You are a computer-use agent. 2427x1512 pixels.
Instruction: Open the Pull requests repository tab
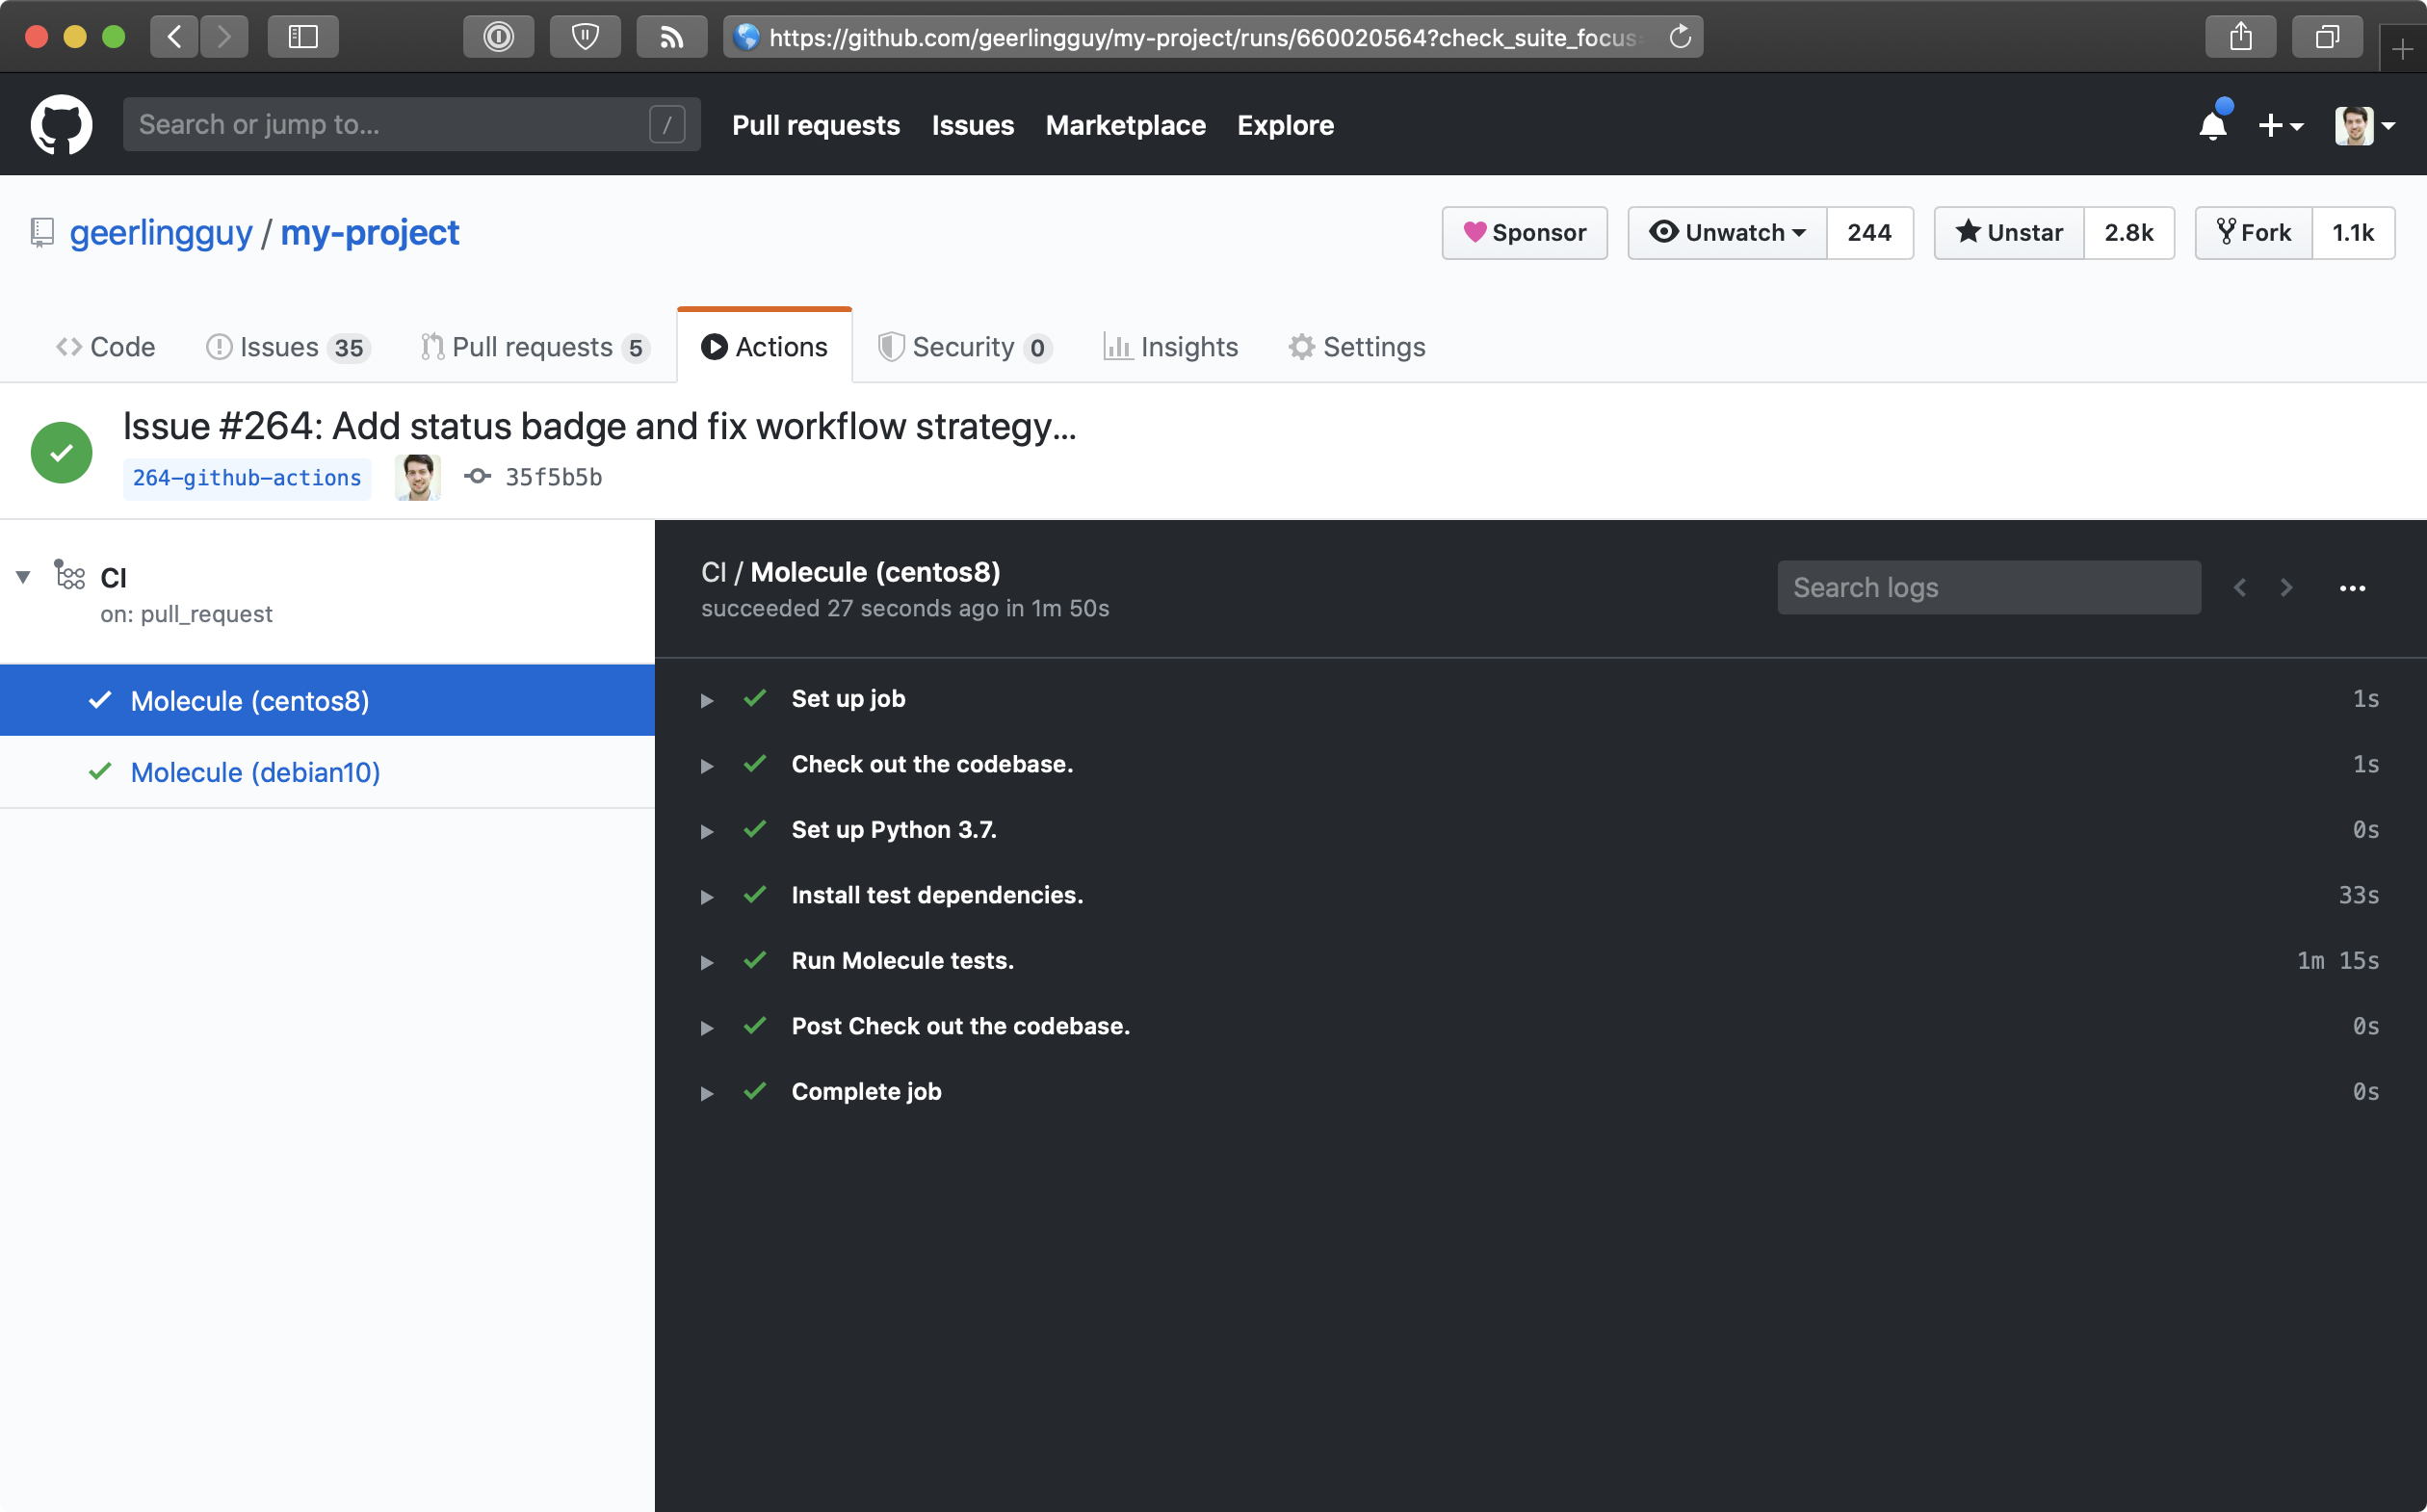535,347
